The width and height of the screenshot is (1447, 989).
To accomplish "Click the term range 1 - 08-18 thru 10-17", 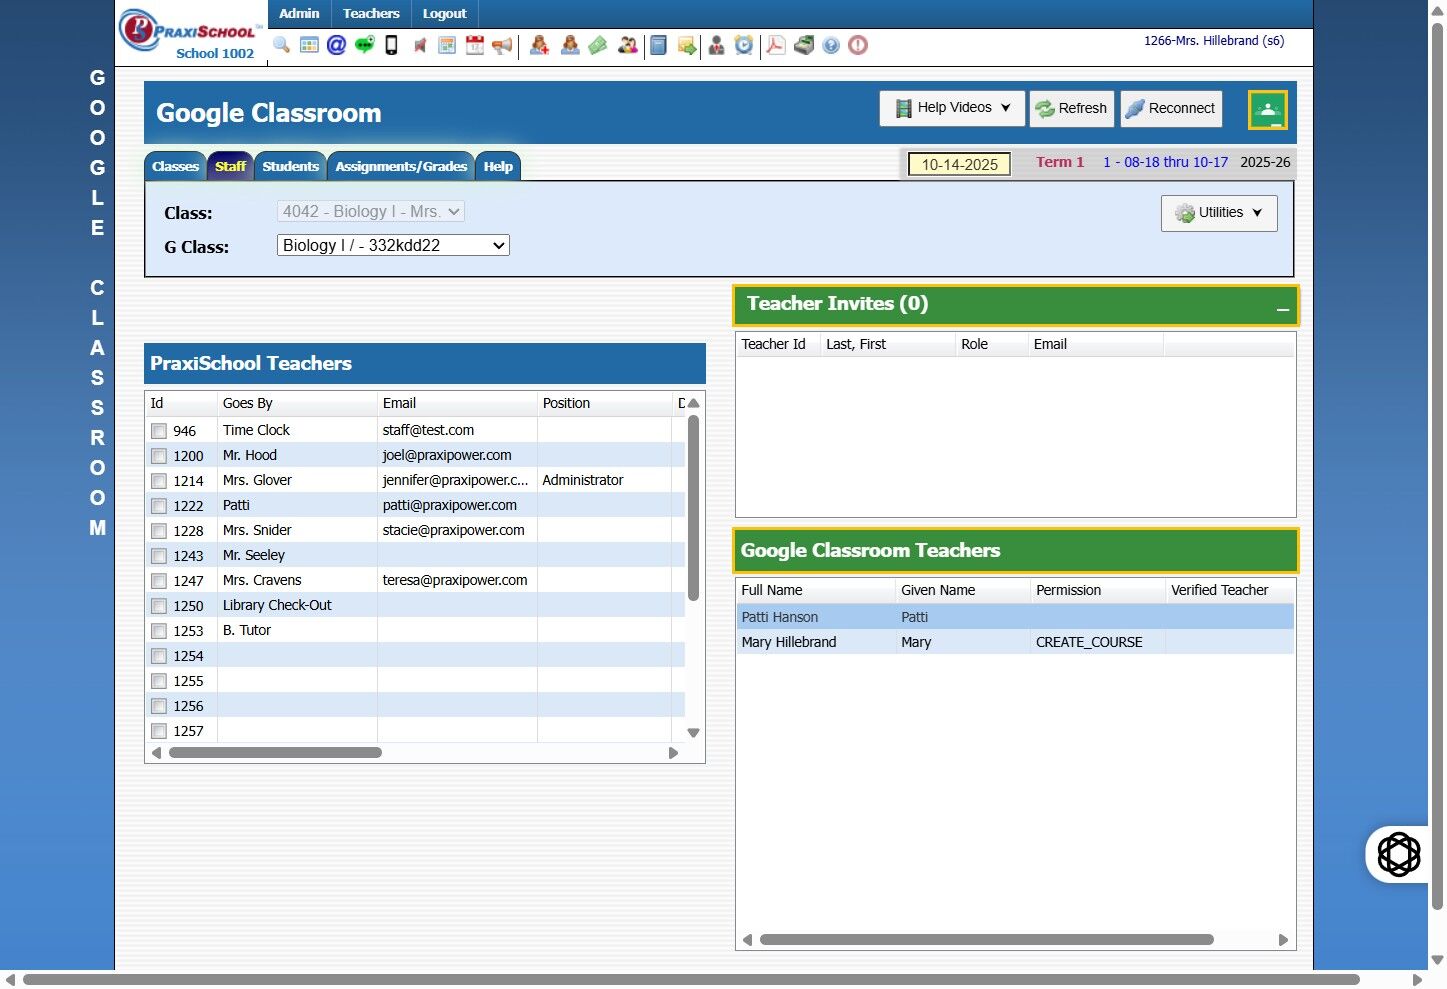I will click(1165, 162).
